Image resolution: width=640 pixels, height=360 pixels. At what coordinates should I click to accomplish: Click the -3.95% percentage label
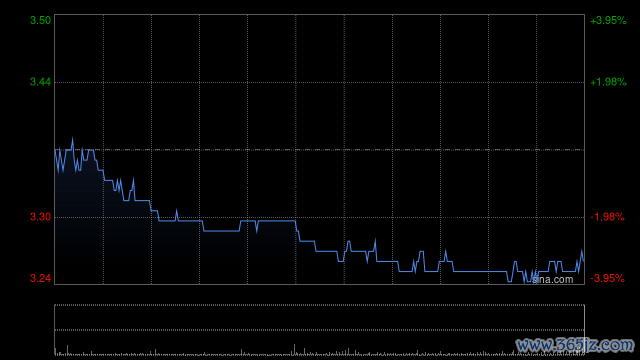coord(607,278)
